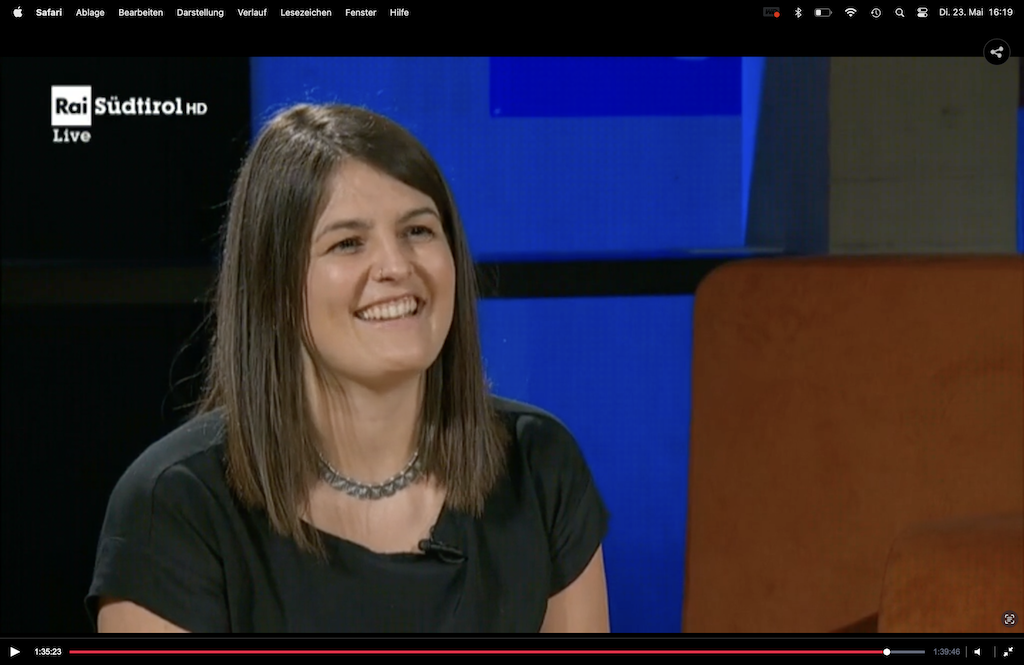Click the video progress slider handle
The image size is (1024, 665).
click(887, 651)
